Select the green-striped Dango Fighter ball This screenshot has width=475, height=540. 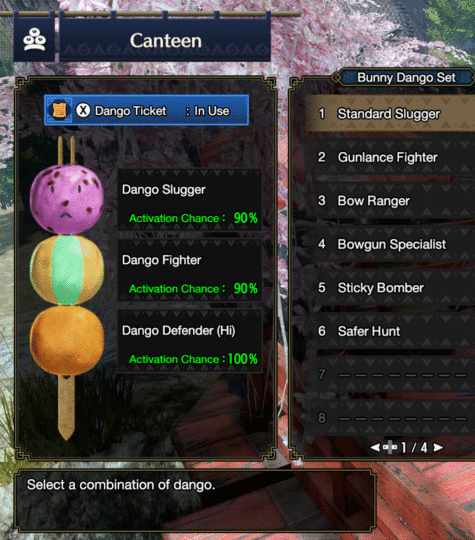[67, 270]
